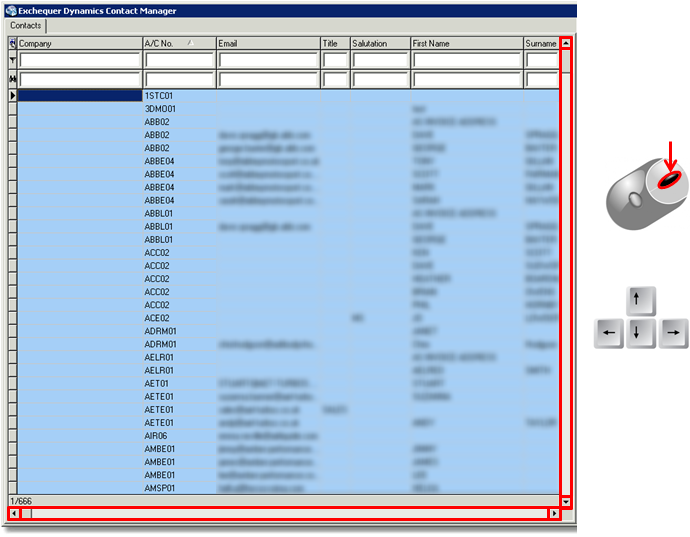Focus the Salutation search box in binoculars row
The image size is (690, 537).
tap(381, 80)
